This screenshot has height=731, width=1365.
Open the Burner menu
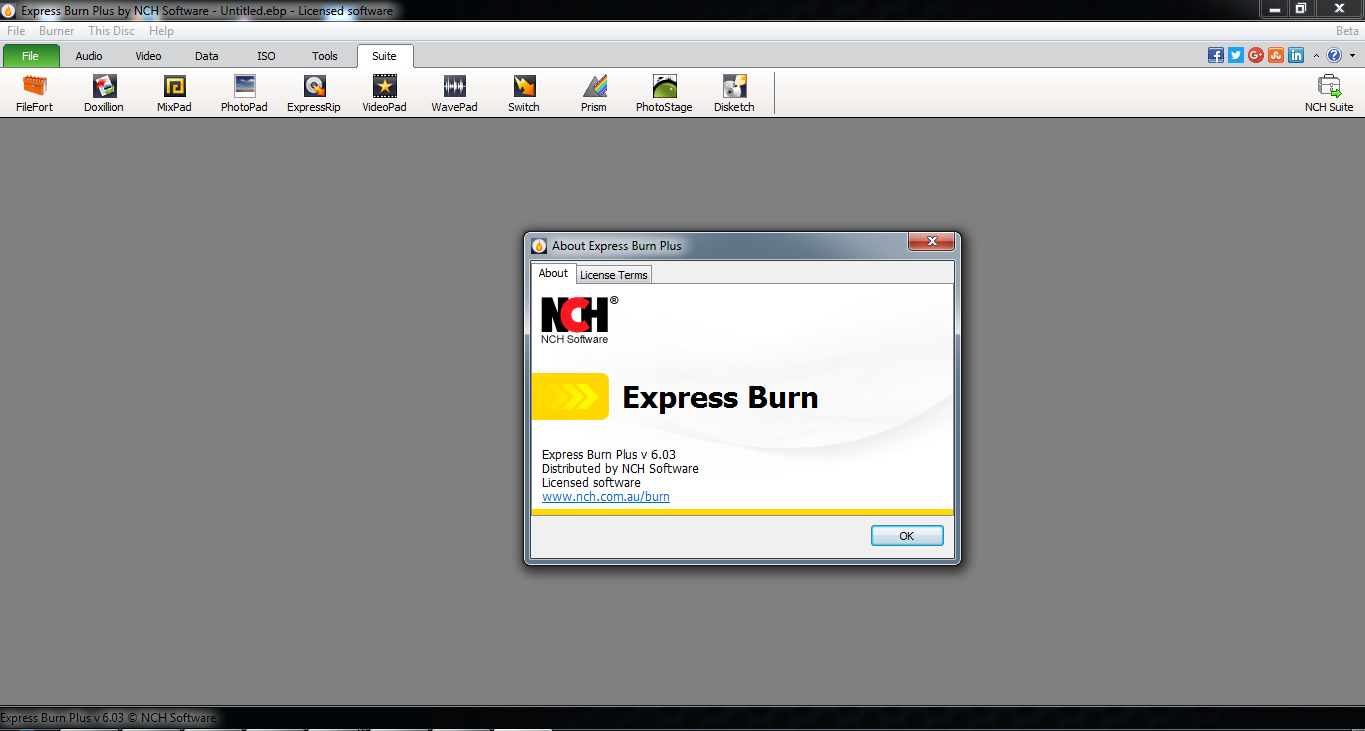[x=57, y=31]
